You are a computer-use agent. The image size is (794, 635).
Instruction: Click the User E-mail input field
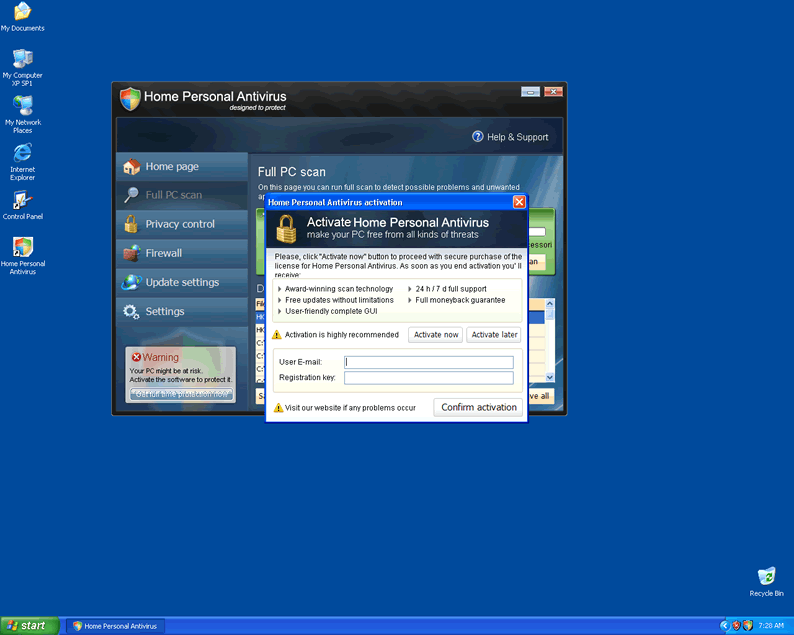pos(428,362)
